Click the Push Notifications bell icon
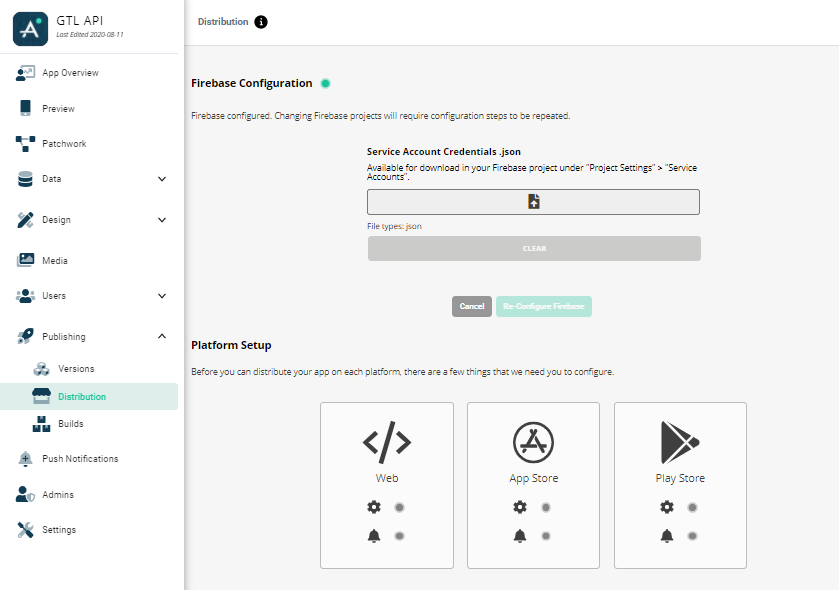This screenshot has height=590, width=839. pyautogui.click(x=25, y=459)
